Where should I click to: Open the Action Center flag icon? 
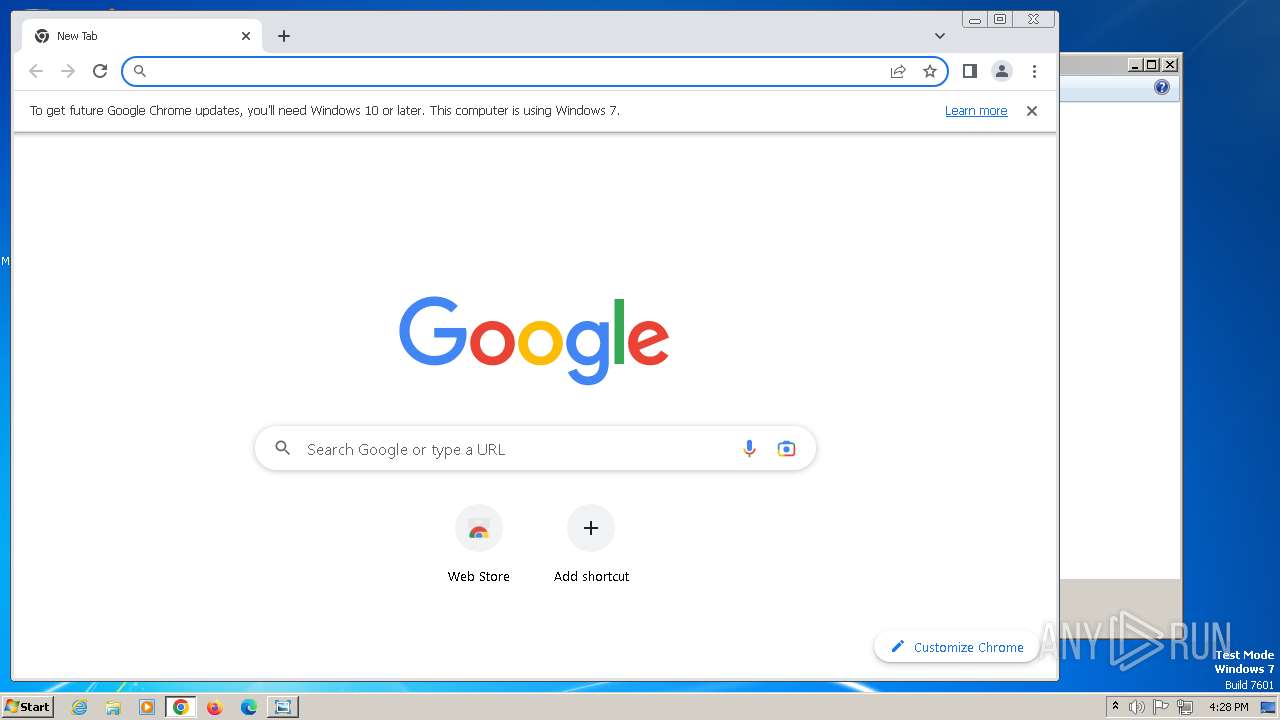tap(1161, 707)
